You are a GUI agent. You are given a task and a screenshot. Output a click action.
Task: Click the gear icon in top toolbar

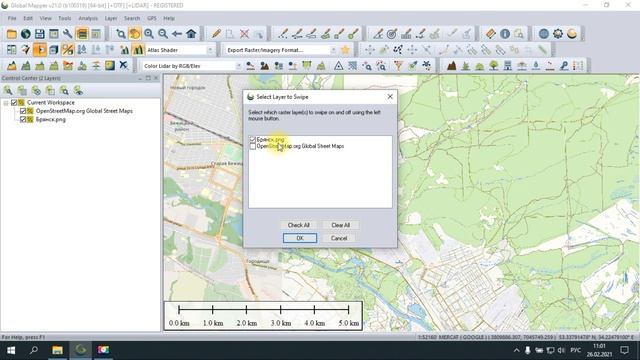pos(558,34)
